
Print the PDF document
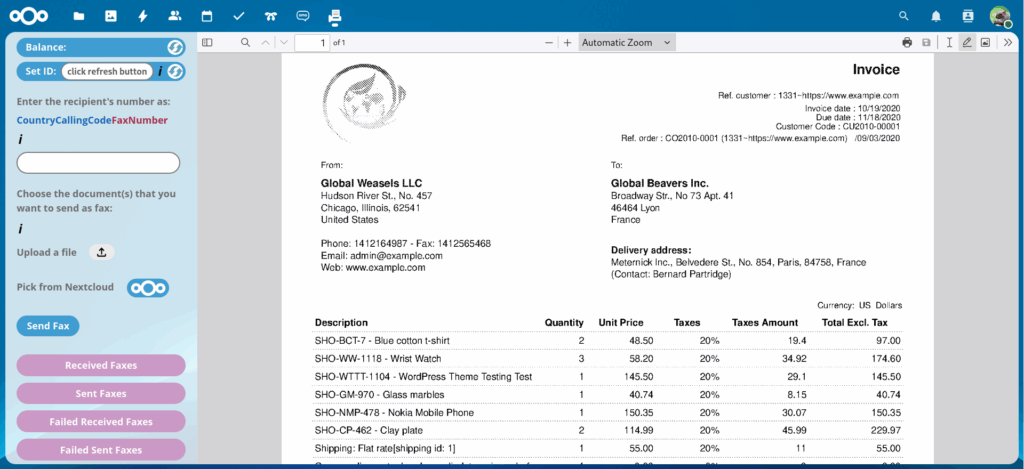coord(907,43)
